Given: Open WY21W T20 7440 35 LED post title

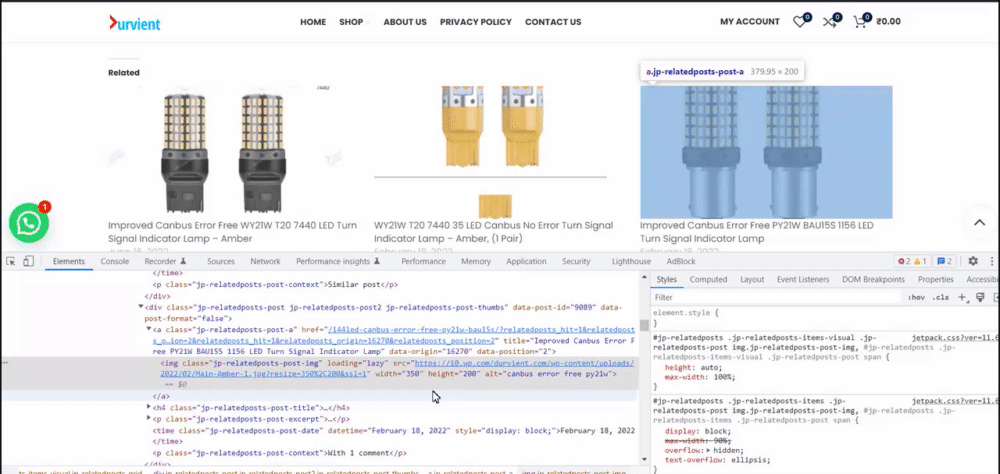Looking at the screenshot, I should [x=494, y=232].
